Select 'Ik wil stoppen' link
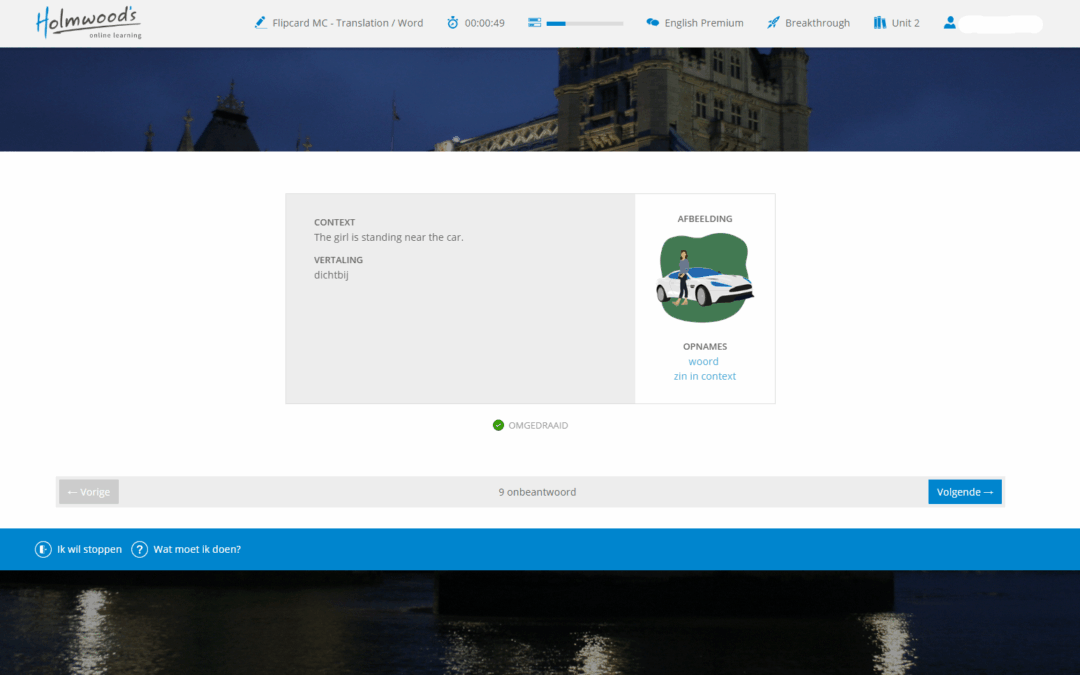The width and height of the screenshot is (1080, 675). click(90, 549)
